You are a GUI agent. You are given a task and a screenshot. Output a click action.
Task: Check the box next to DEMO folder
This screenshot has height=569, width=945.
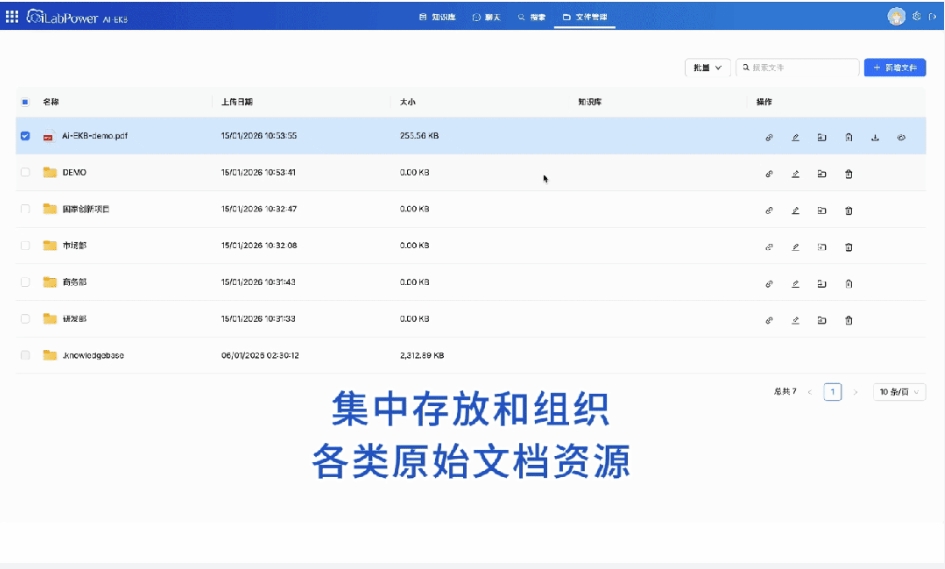click(x=25, y=173)
